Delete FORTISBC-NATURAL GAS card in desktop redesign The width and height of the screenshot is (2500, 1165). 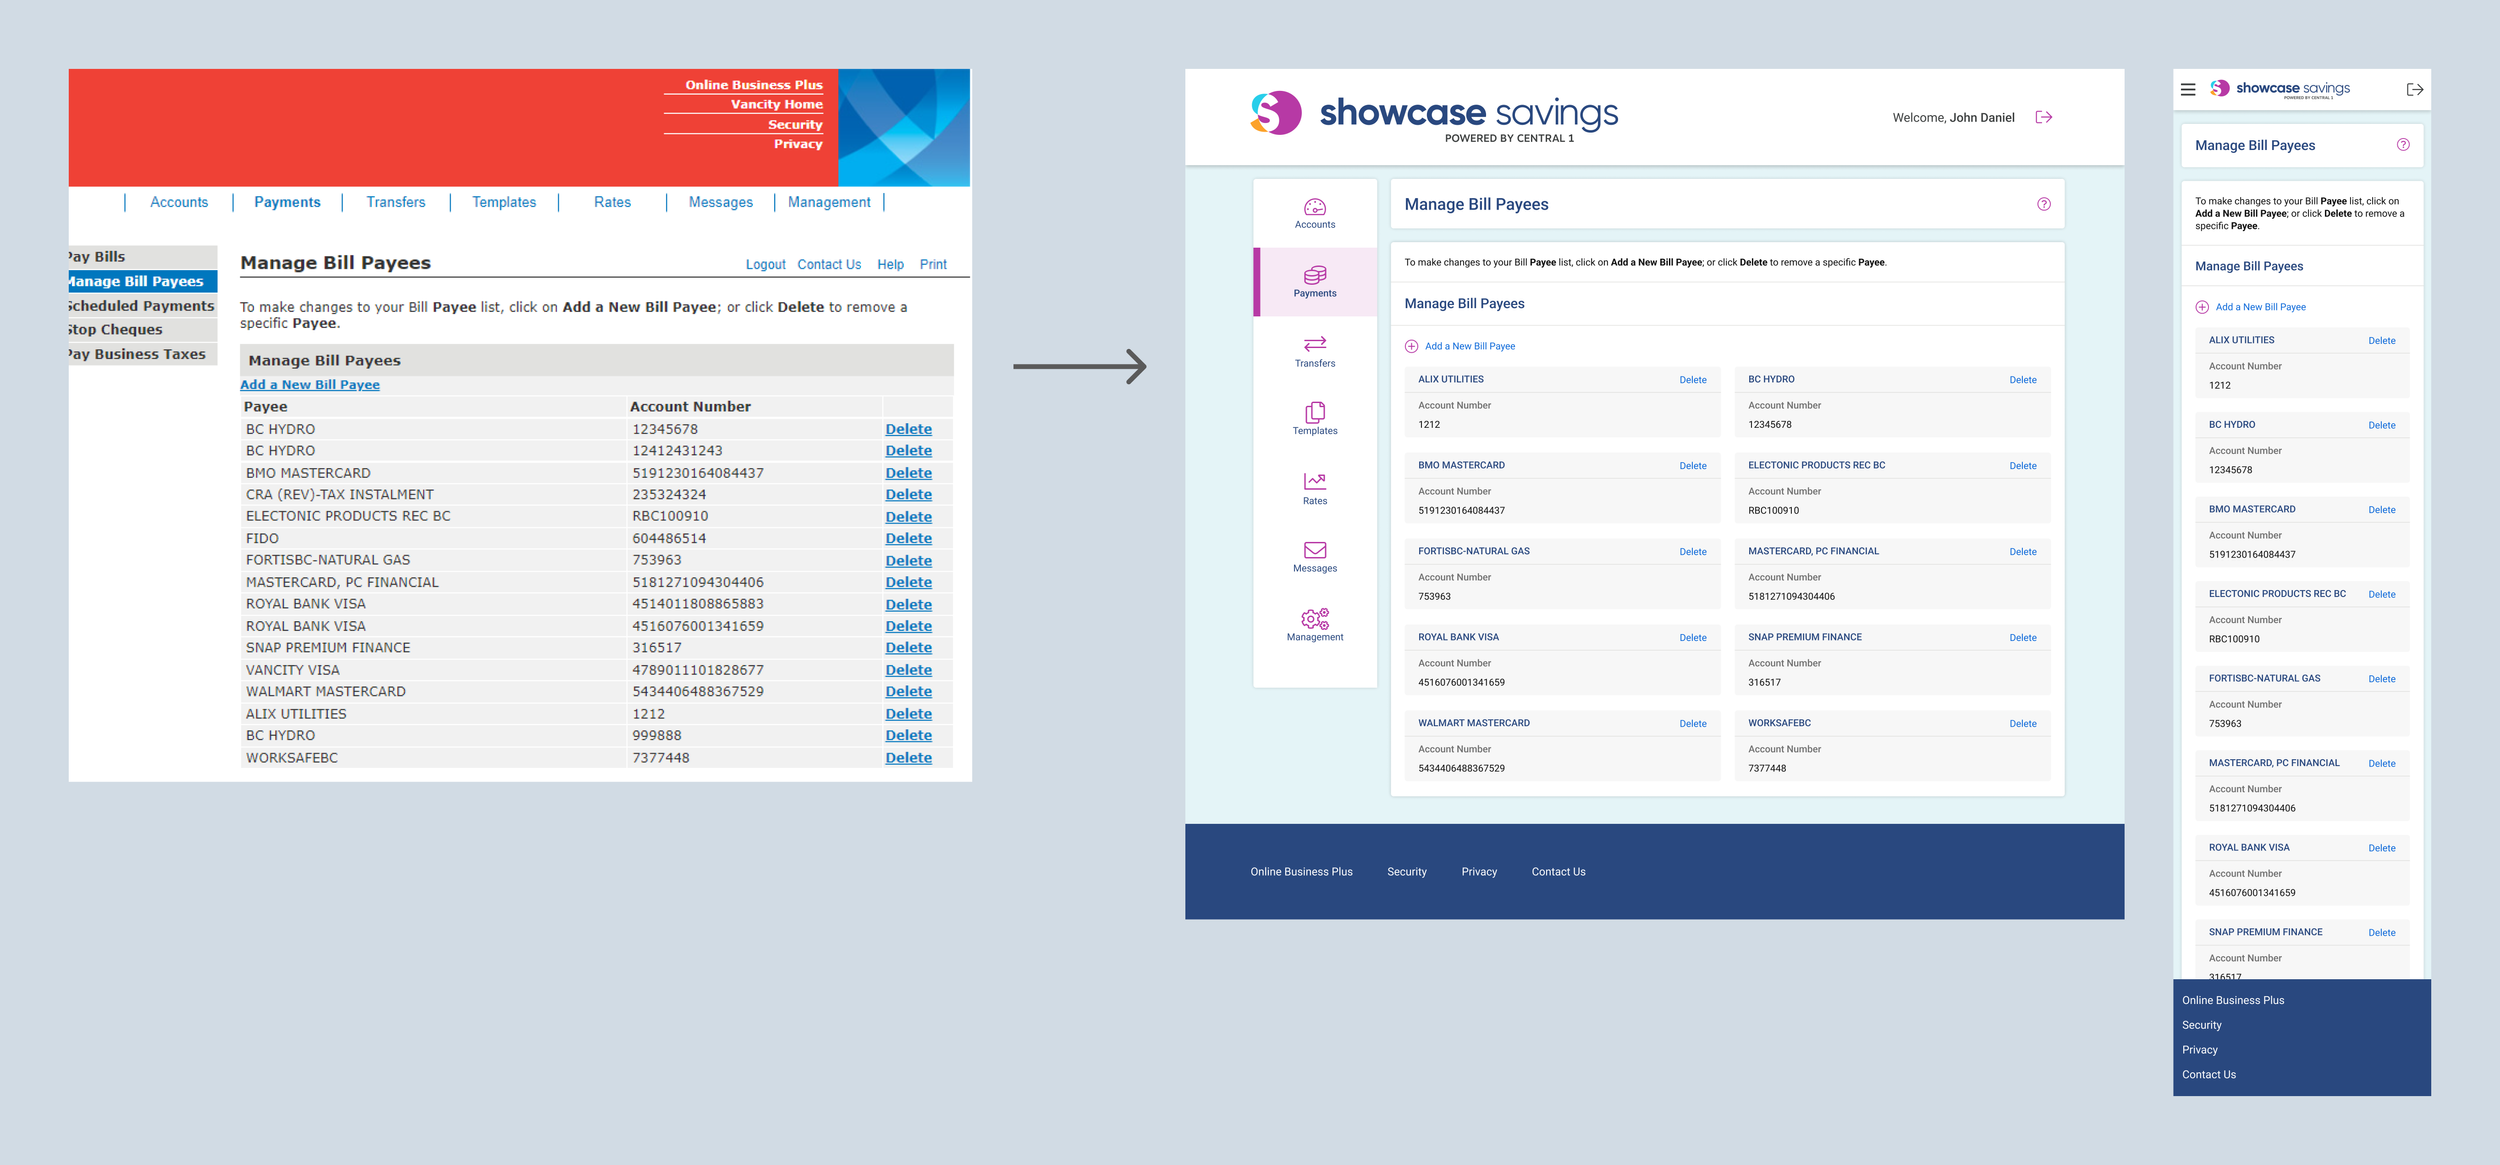[1693, 552]
